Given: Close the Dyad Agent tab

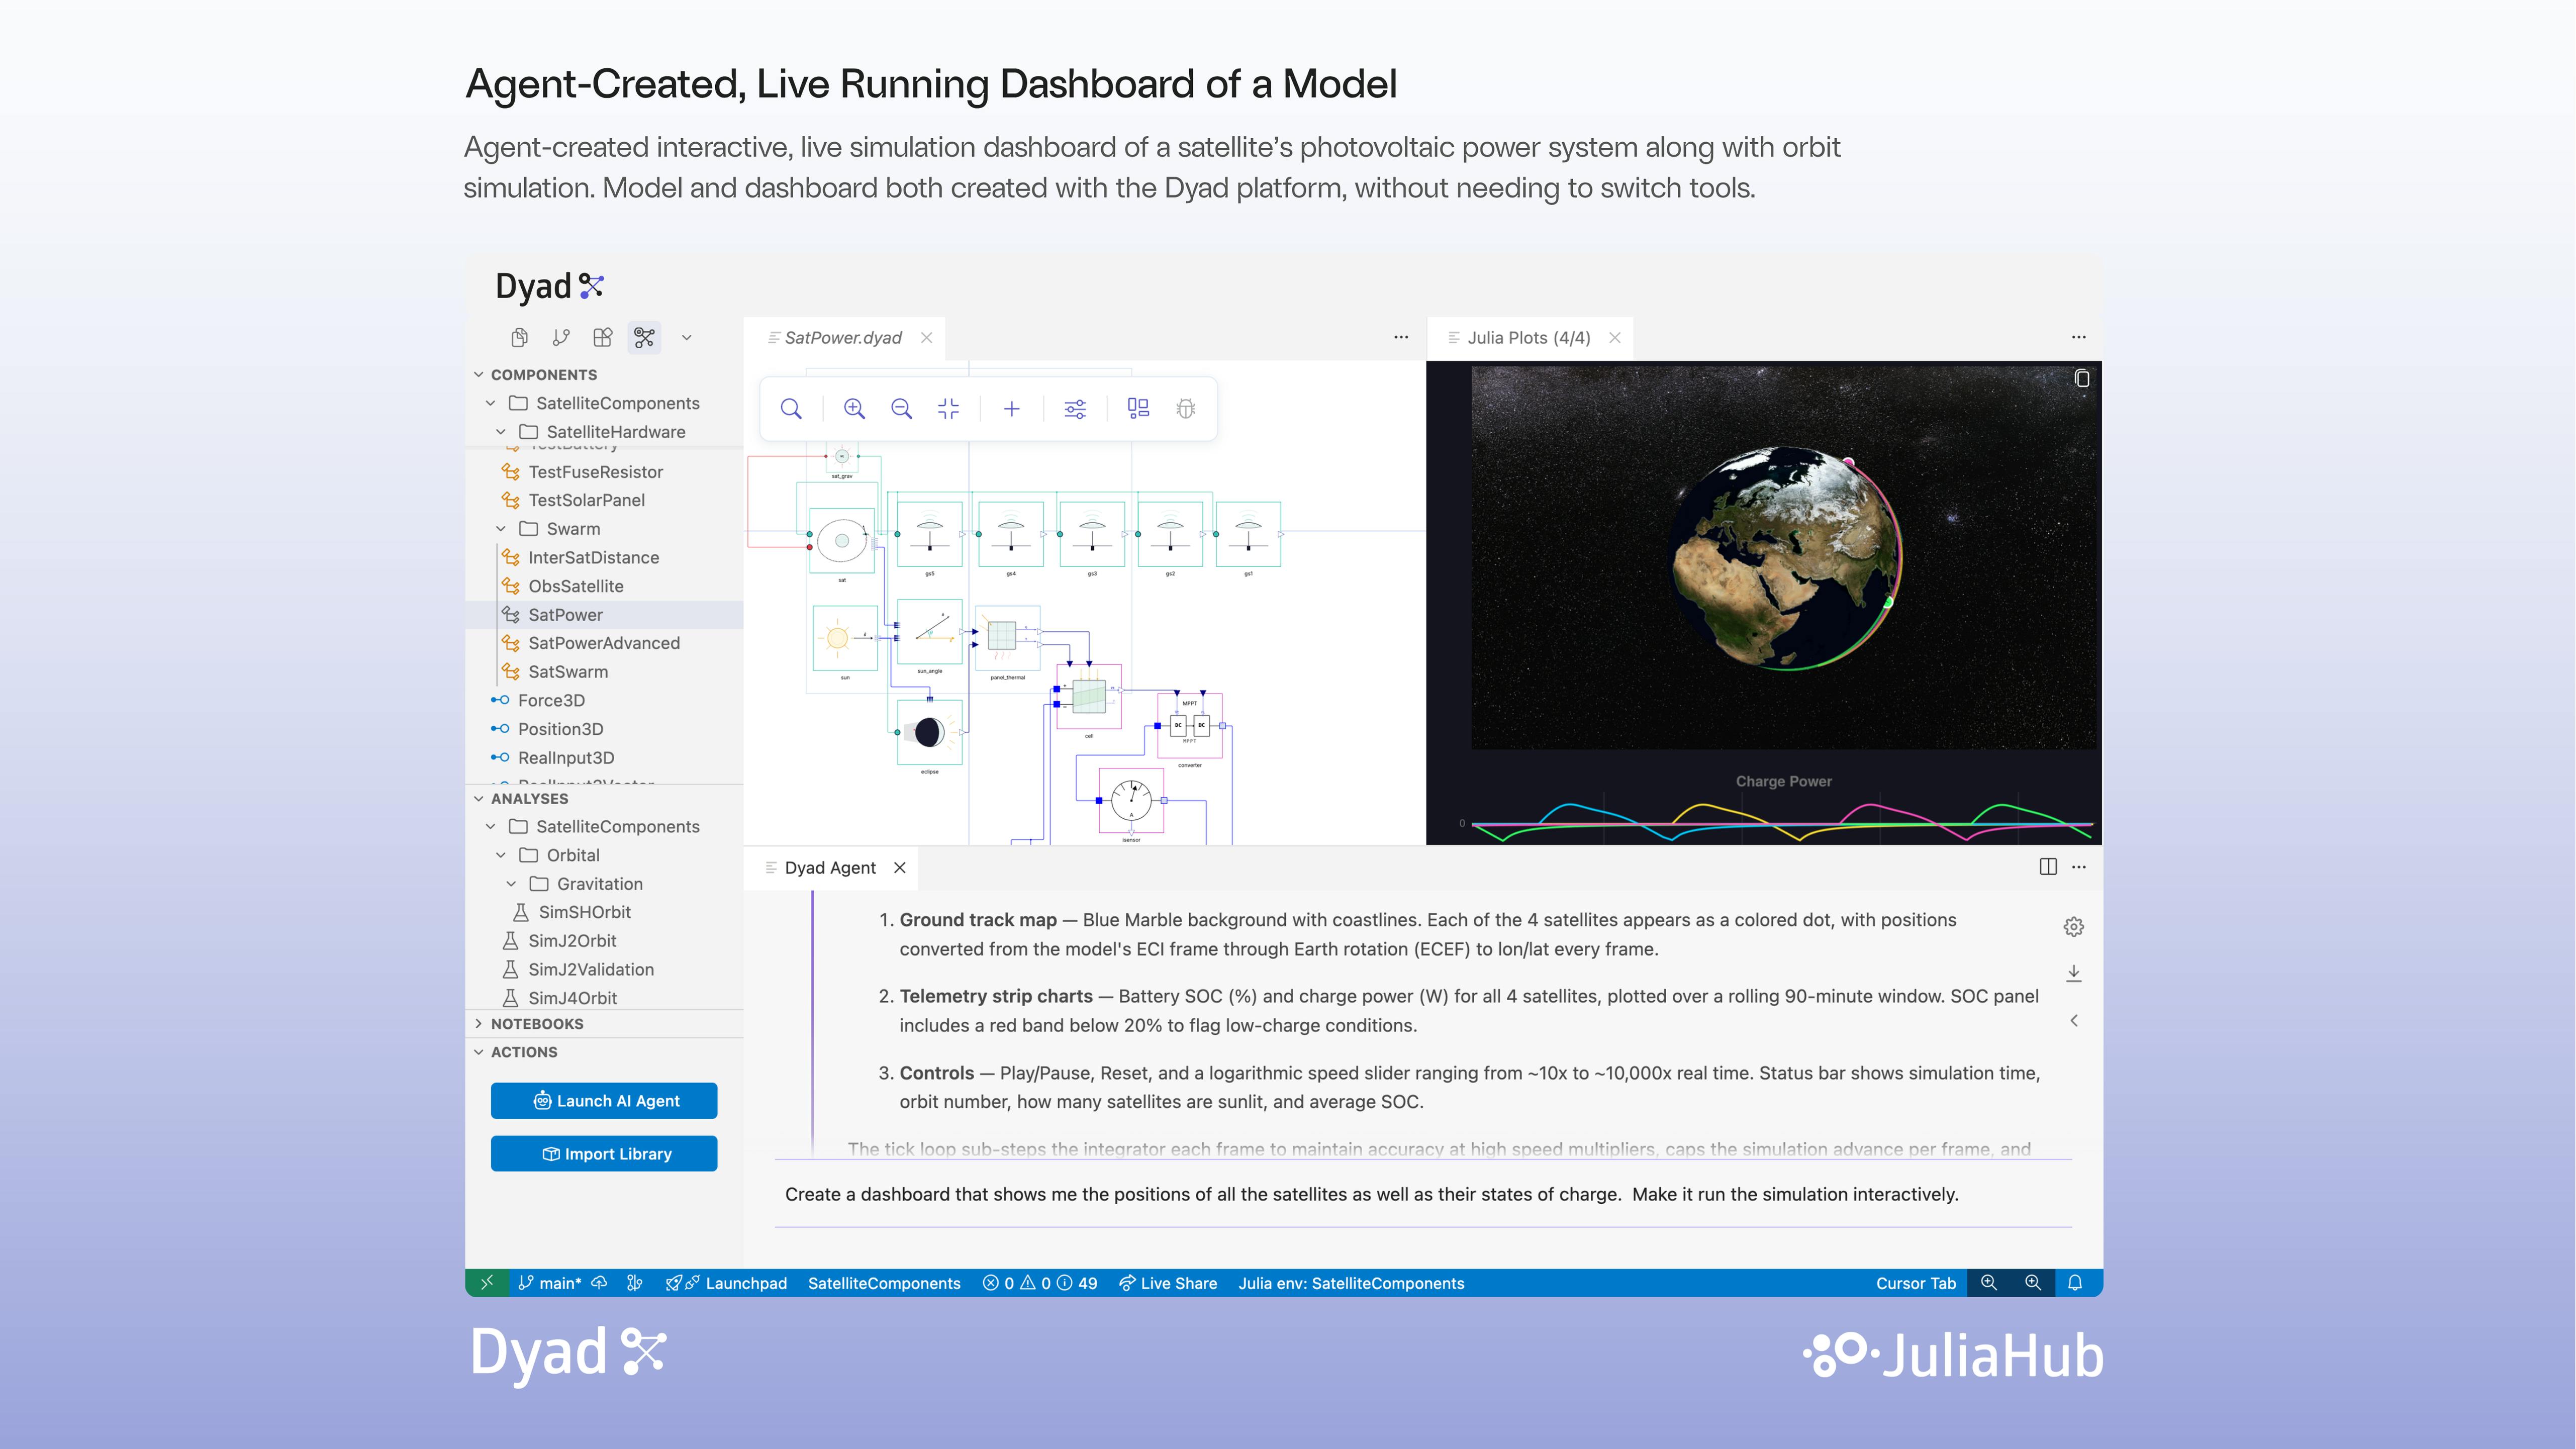Looking at the screenshot, I should pyautogui.click(x=900, y=868).
